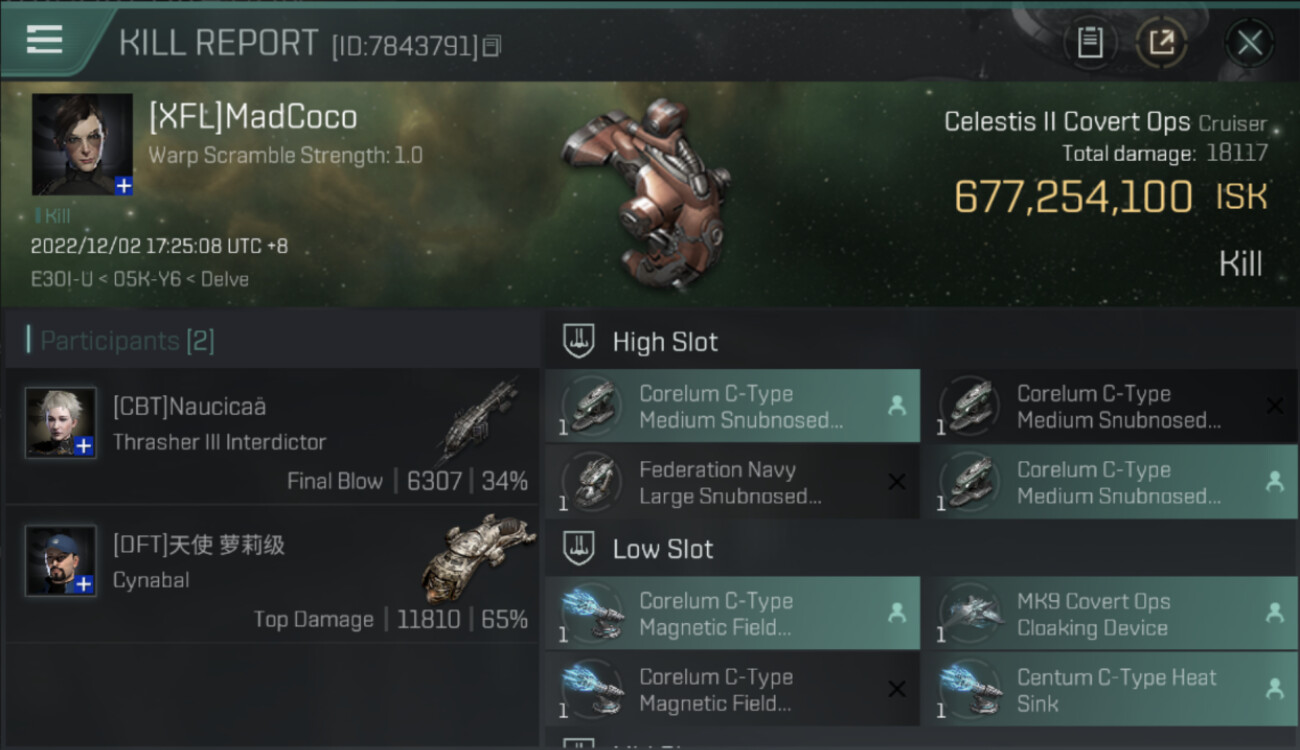1300x750 pixels.
Task: Close the kill report window
Action: pyautogui.click(x=1249, y=43)
